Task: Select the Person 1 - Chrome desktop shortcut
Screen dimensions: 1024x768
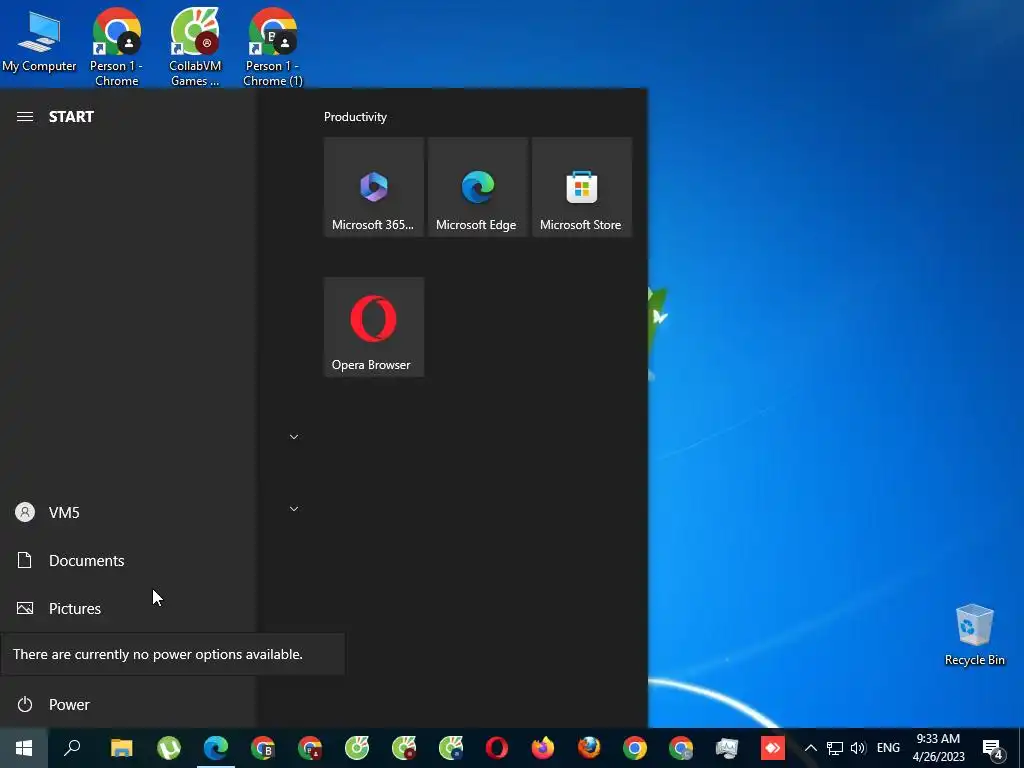Action: click(117, 47)
